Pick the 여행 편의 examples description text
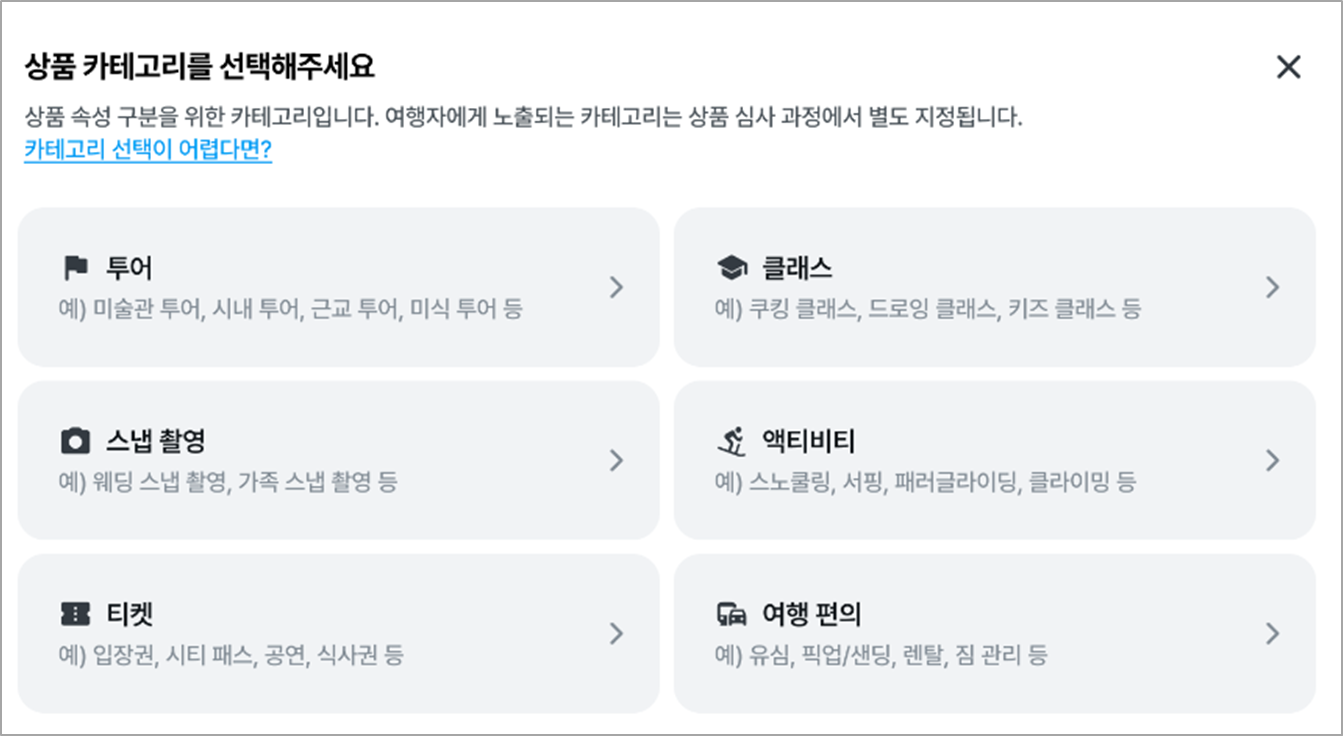This screenshot has width=1343, height=736. 881,656
